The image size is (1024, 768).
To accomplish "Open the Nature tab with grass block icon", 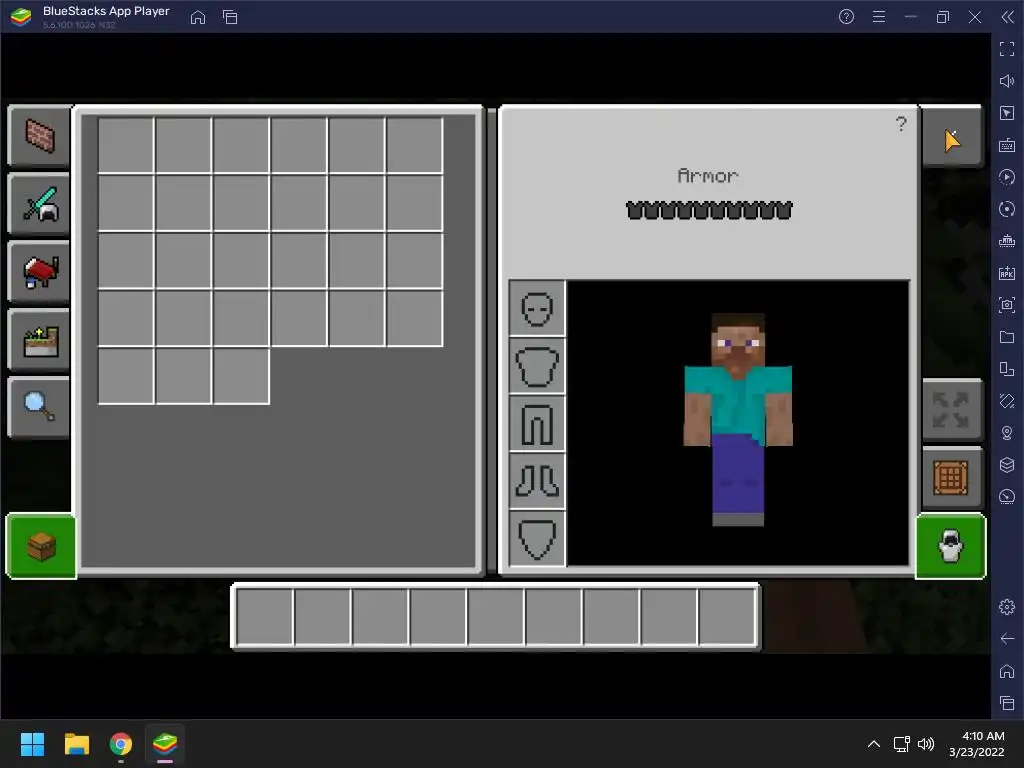I will [x=39, y=340].
